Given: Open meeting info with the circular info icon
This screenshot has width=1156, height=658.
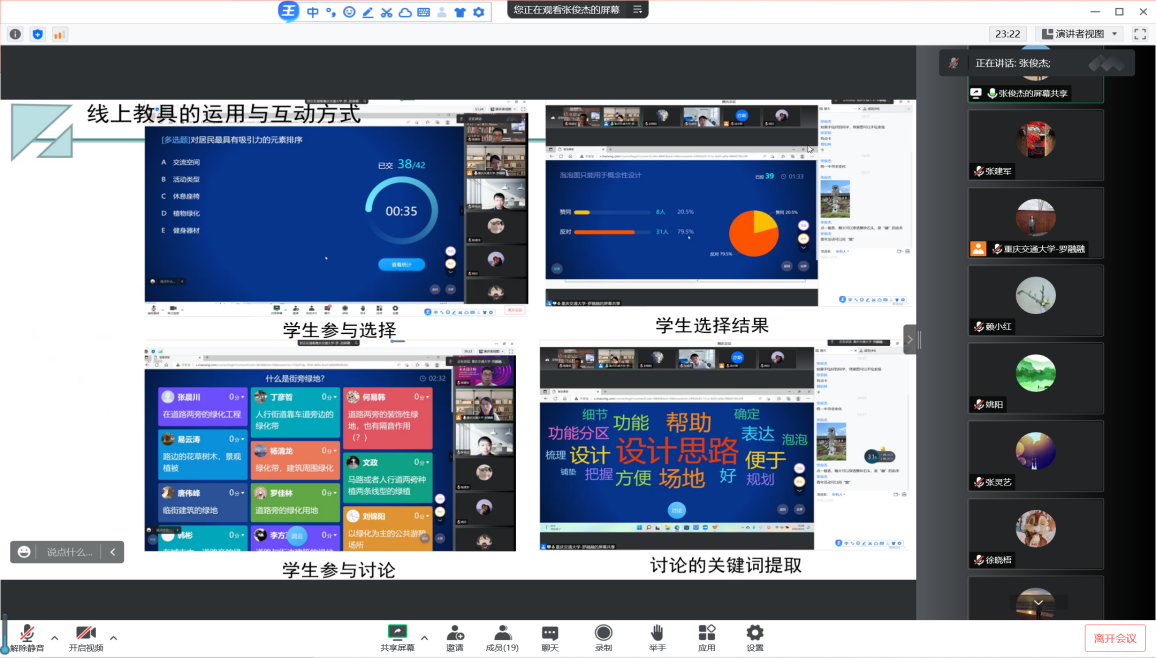Looking at the screenshot, I should click(x=15, y=33).
